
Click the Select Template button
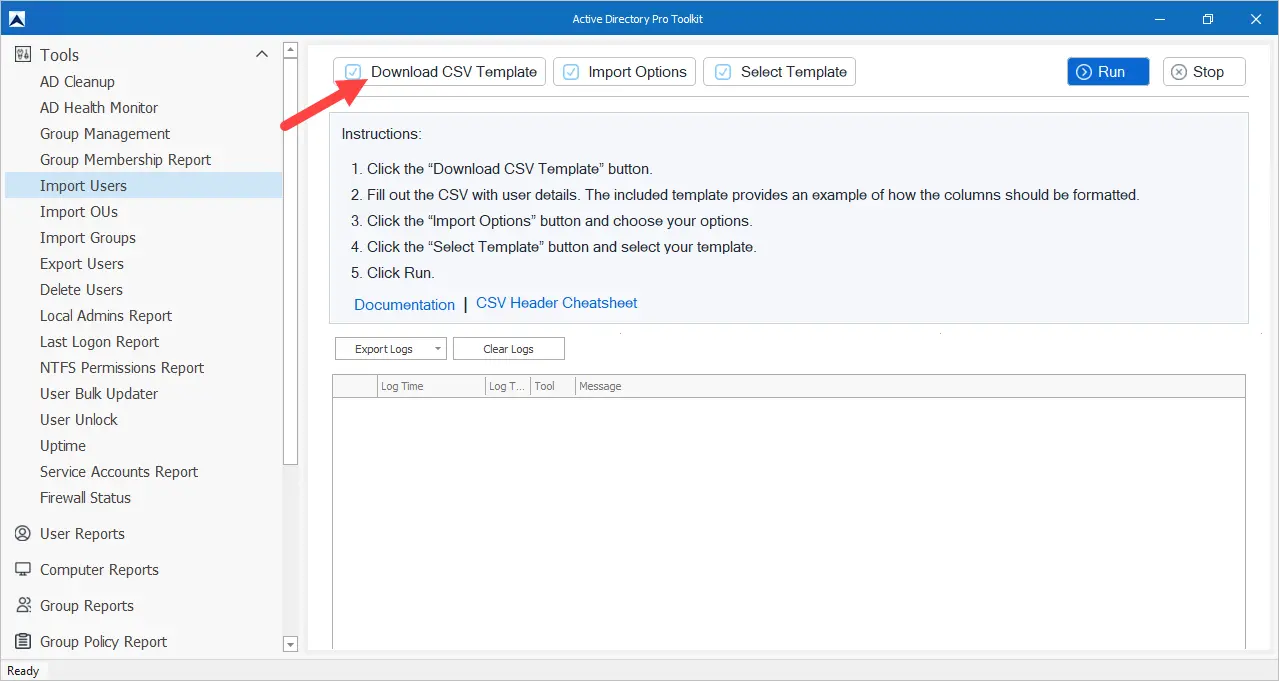[x=779, y=72]
